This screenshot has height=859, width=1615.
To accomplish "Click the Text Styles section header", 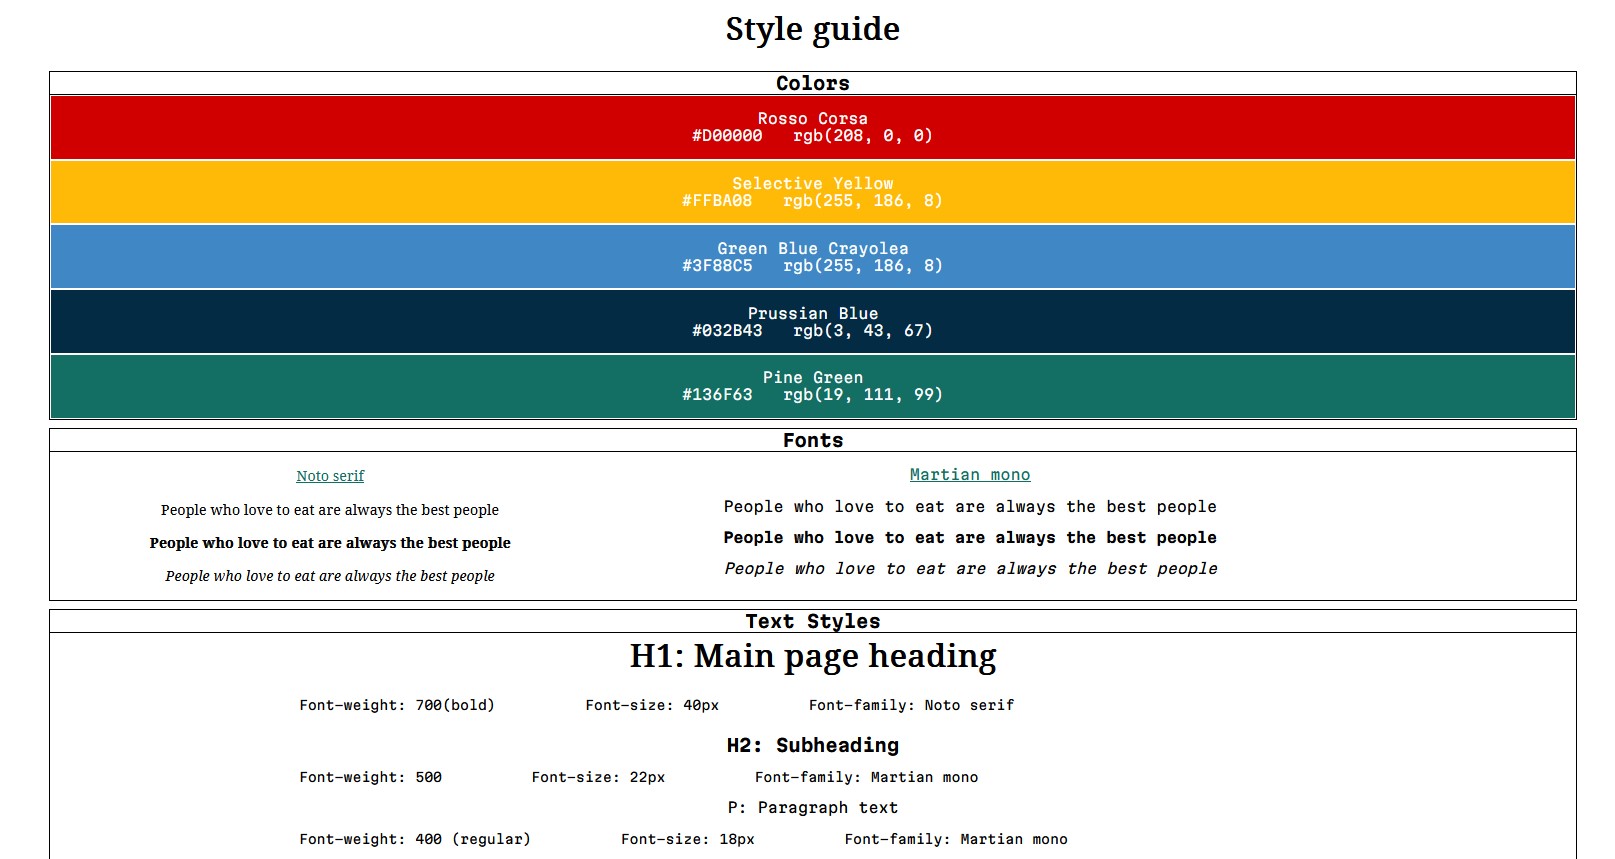I will [812, 621].
